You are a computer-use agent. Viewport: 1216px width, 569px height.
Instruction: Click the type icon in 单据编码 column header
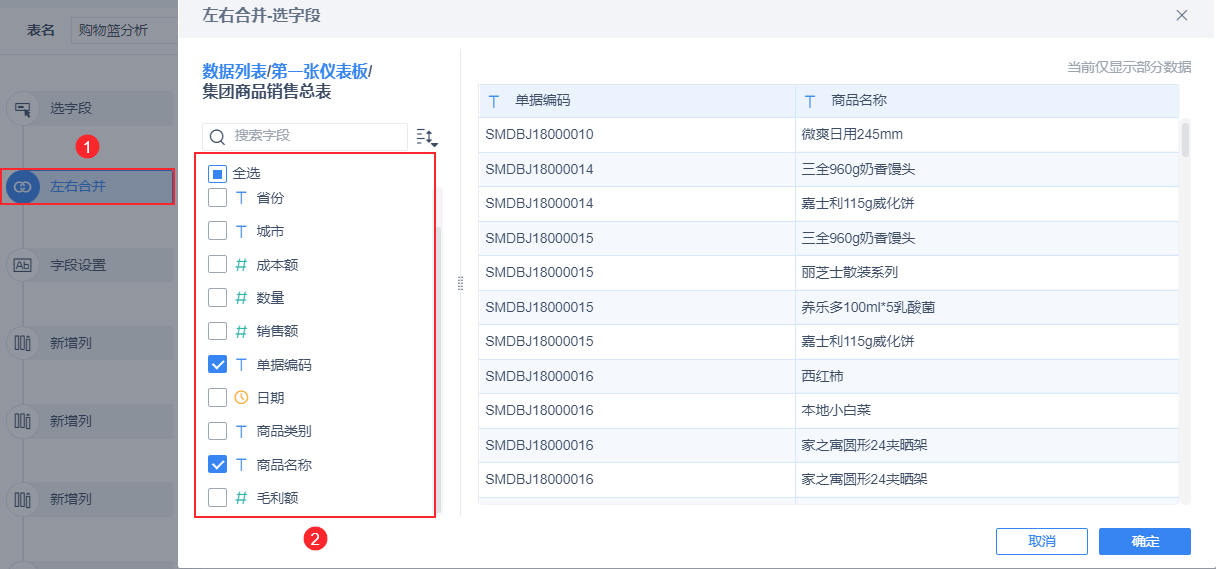coord(494,101)
